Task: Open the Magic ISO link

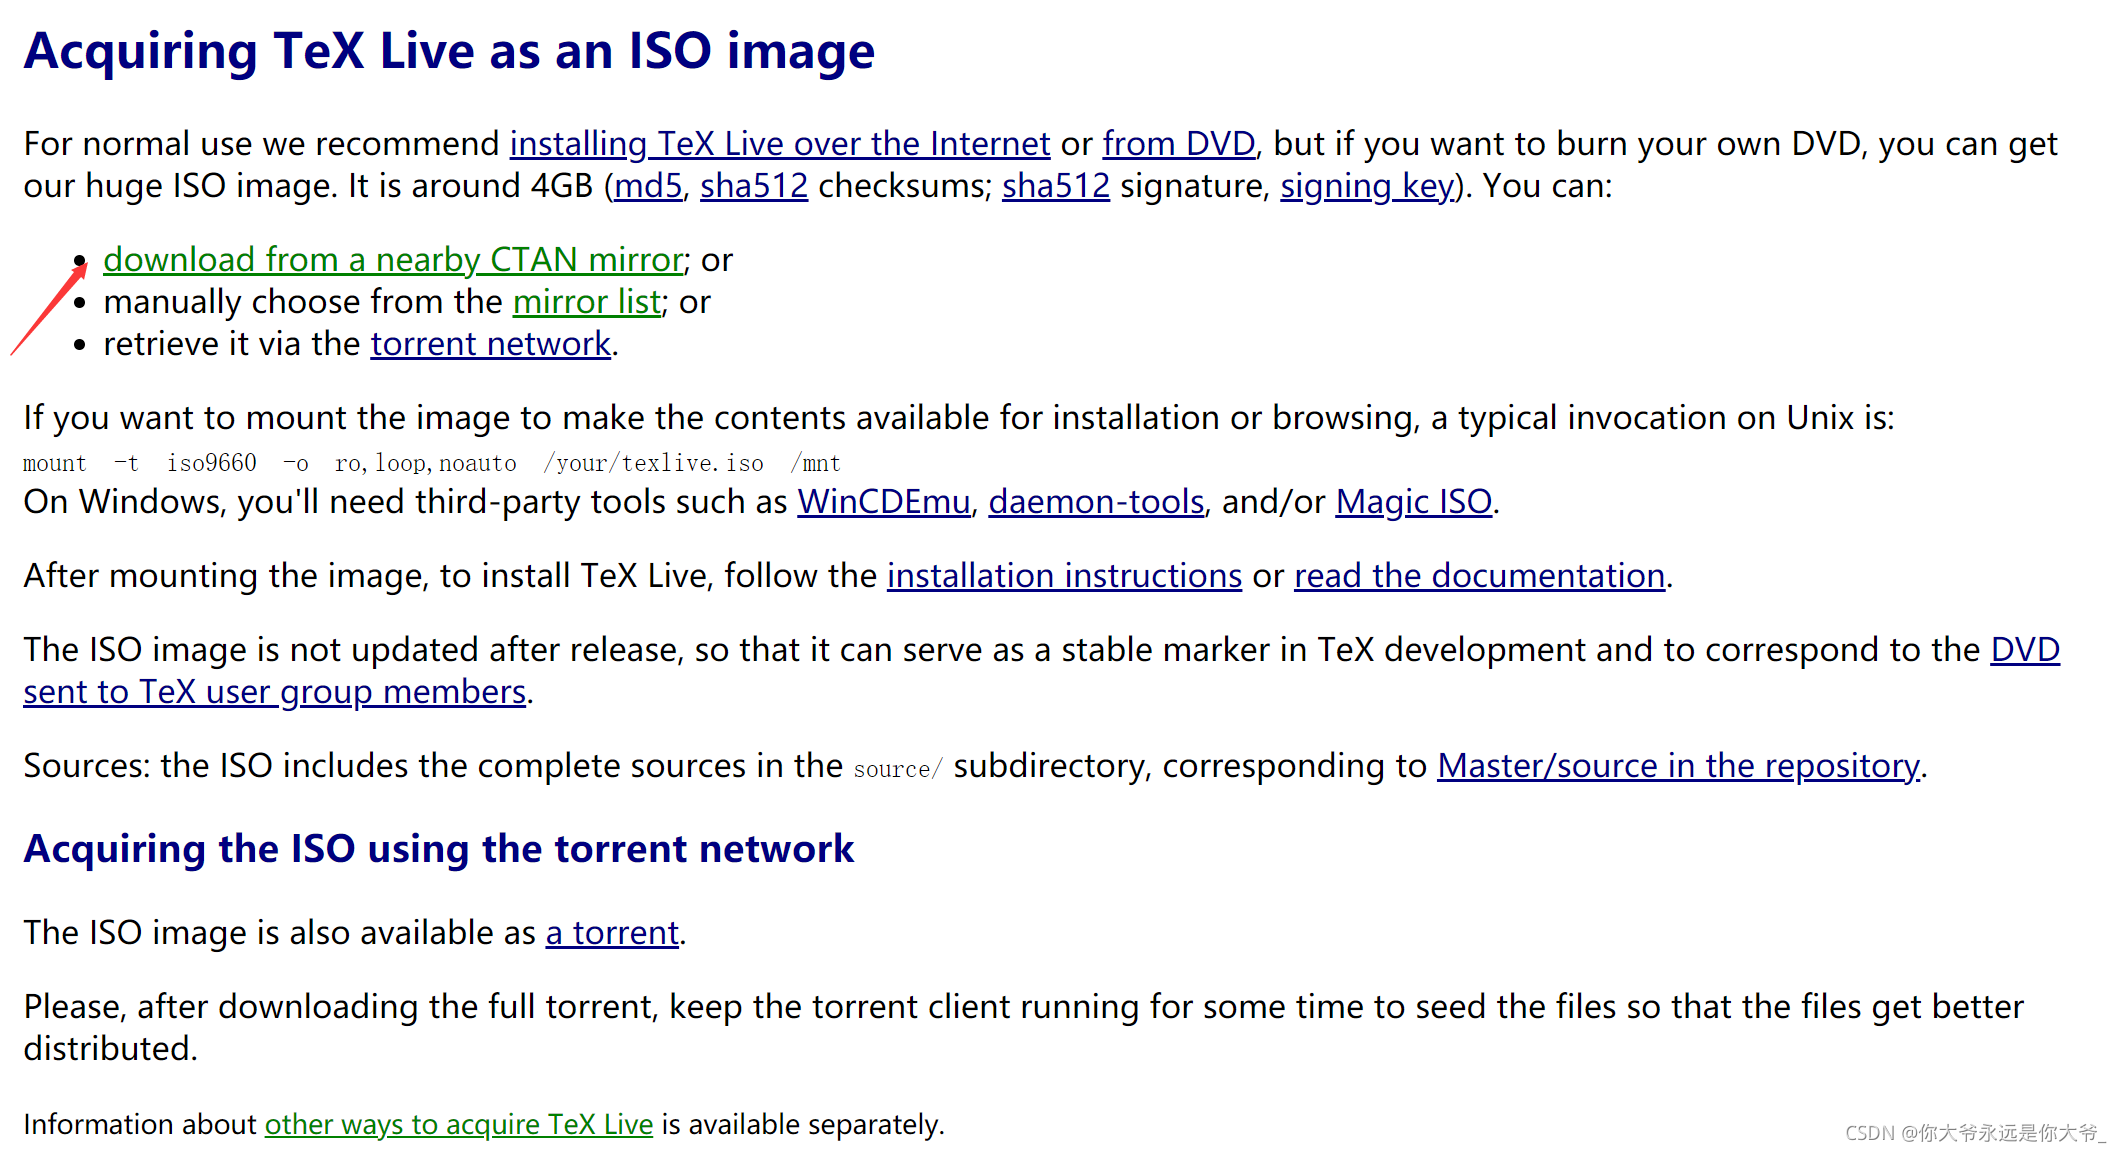Action: (x=1413, y=502)
